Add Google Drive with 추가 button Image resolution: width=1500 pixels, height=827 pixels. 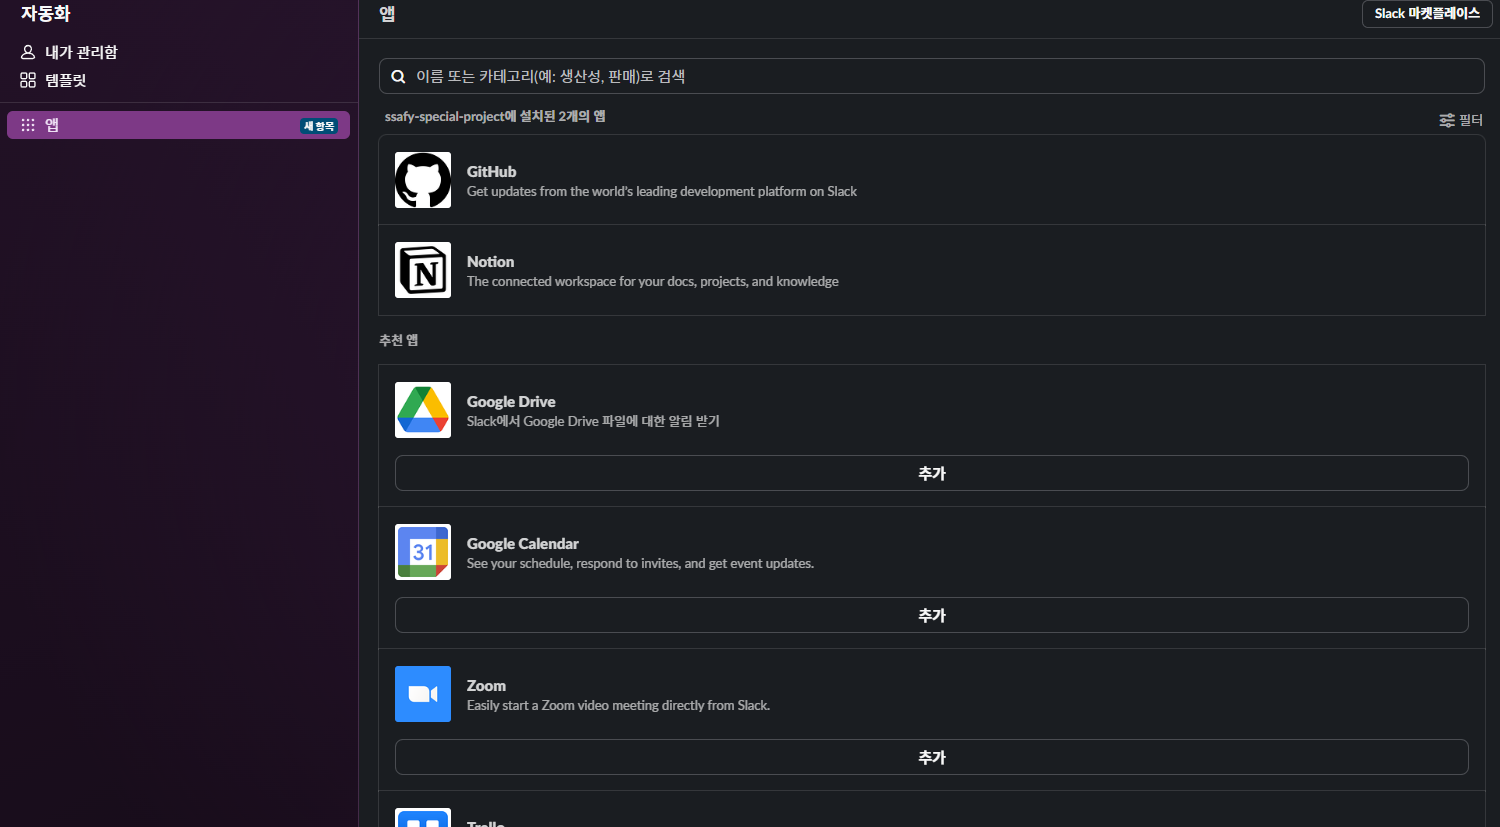click(931, 473)
